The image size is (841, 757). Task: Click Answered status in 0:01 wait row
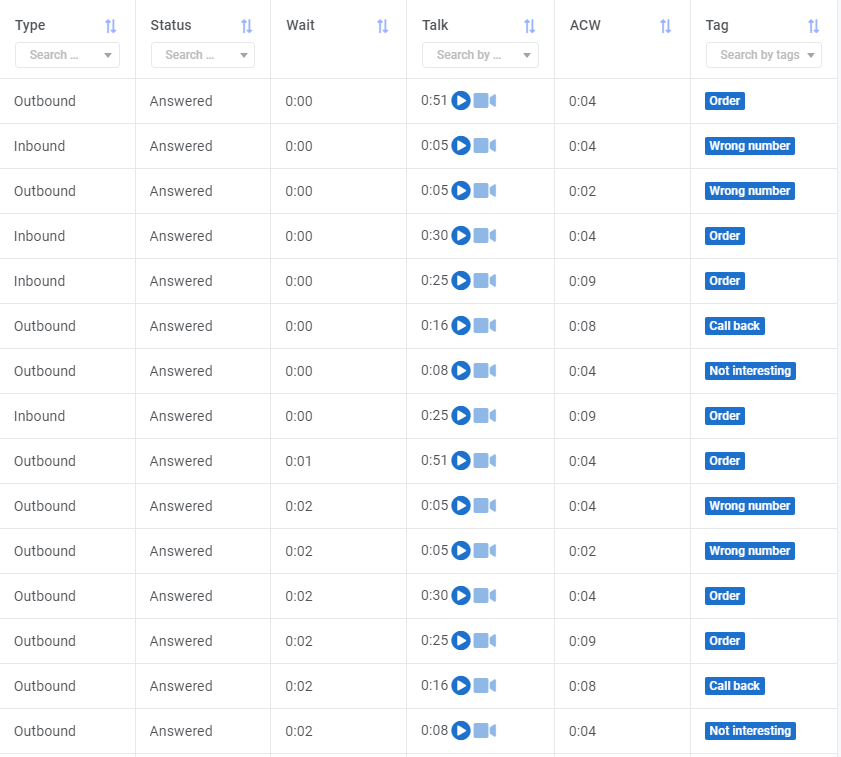pyautogui.click(x=181, y=461)
